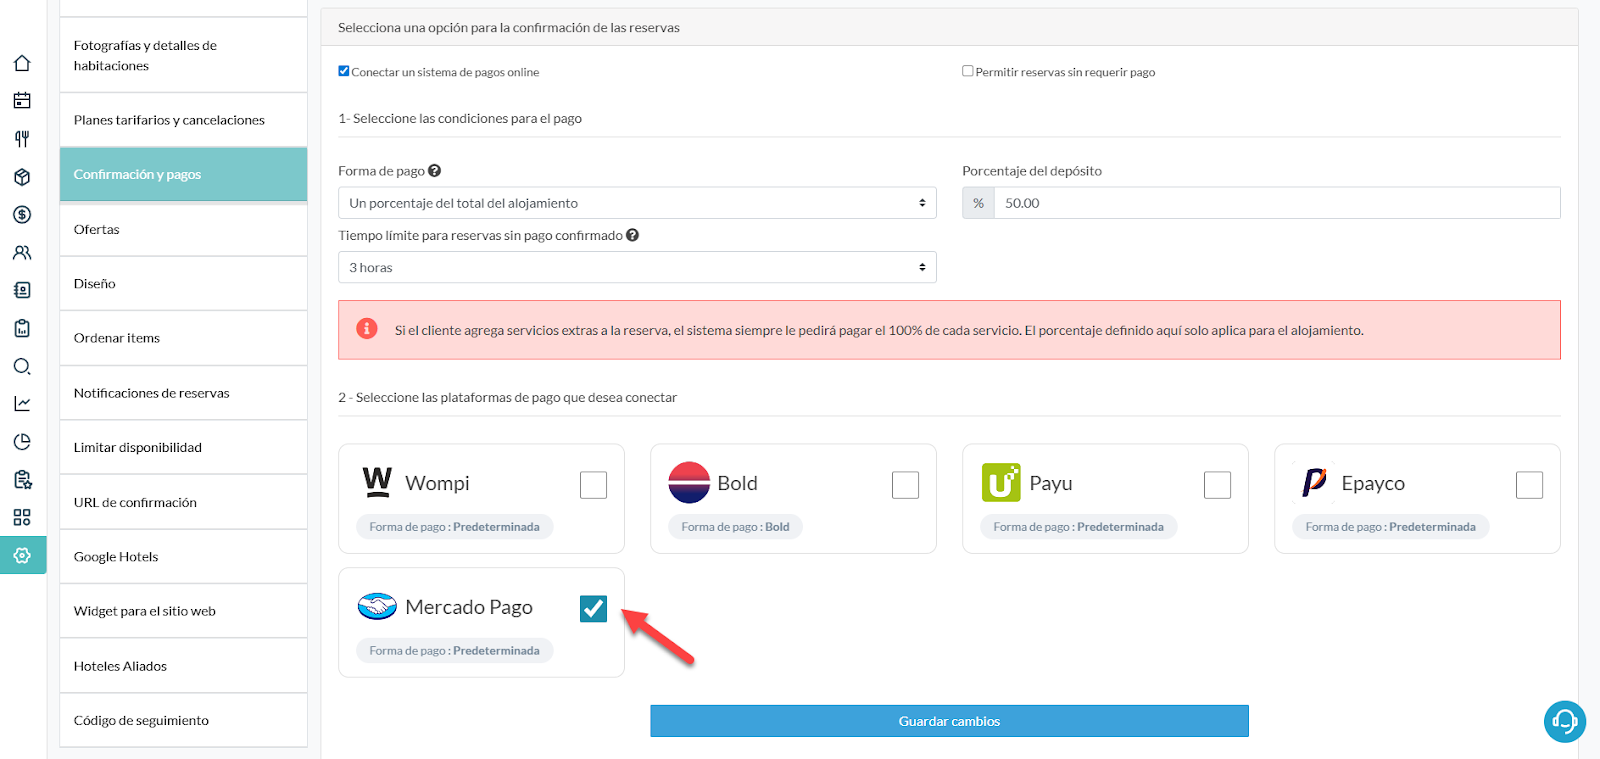1600x759 pixels.
Task: Uncheck the Mercado Pago checkbox
Action: pos(593,608)
